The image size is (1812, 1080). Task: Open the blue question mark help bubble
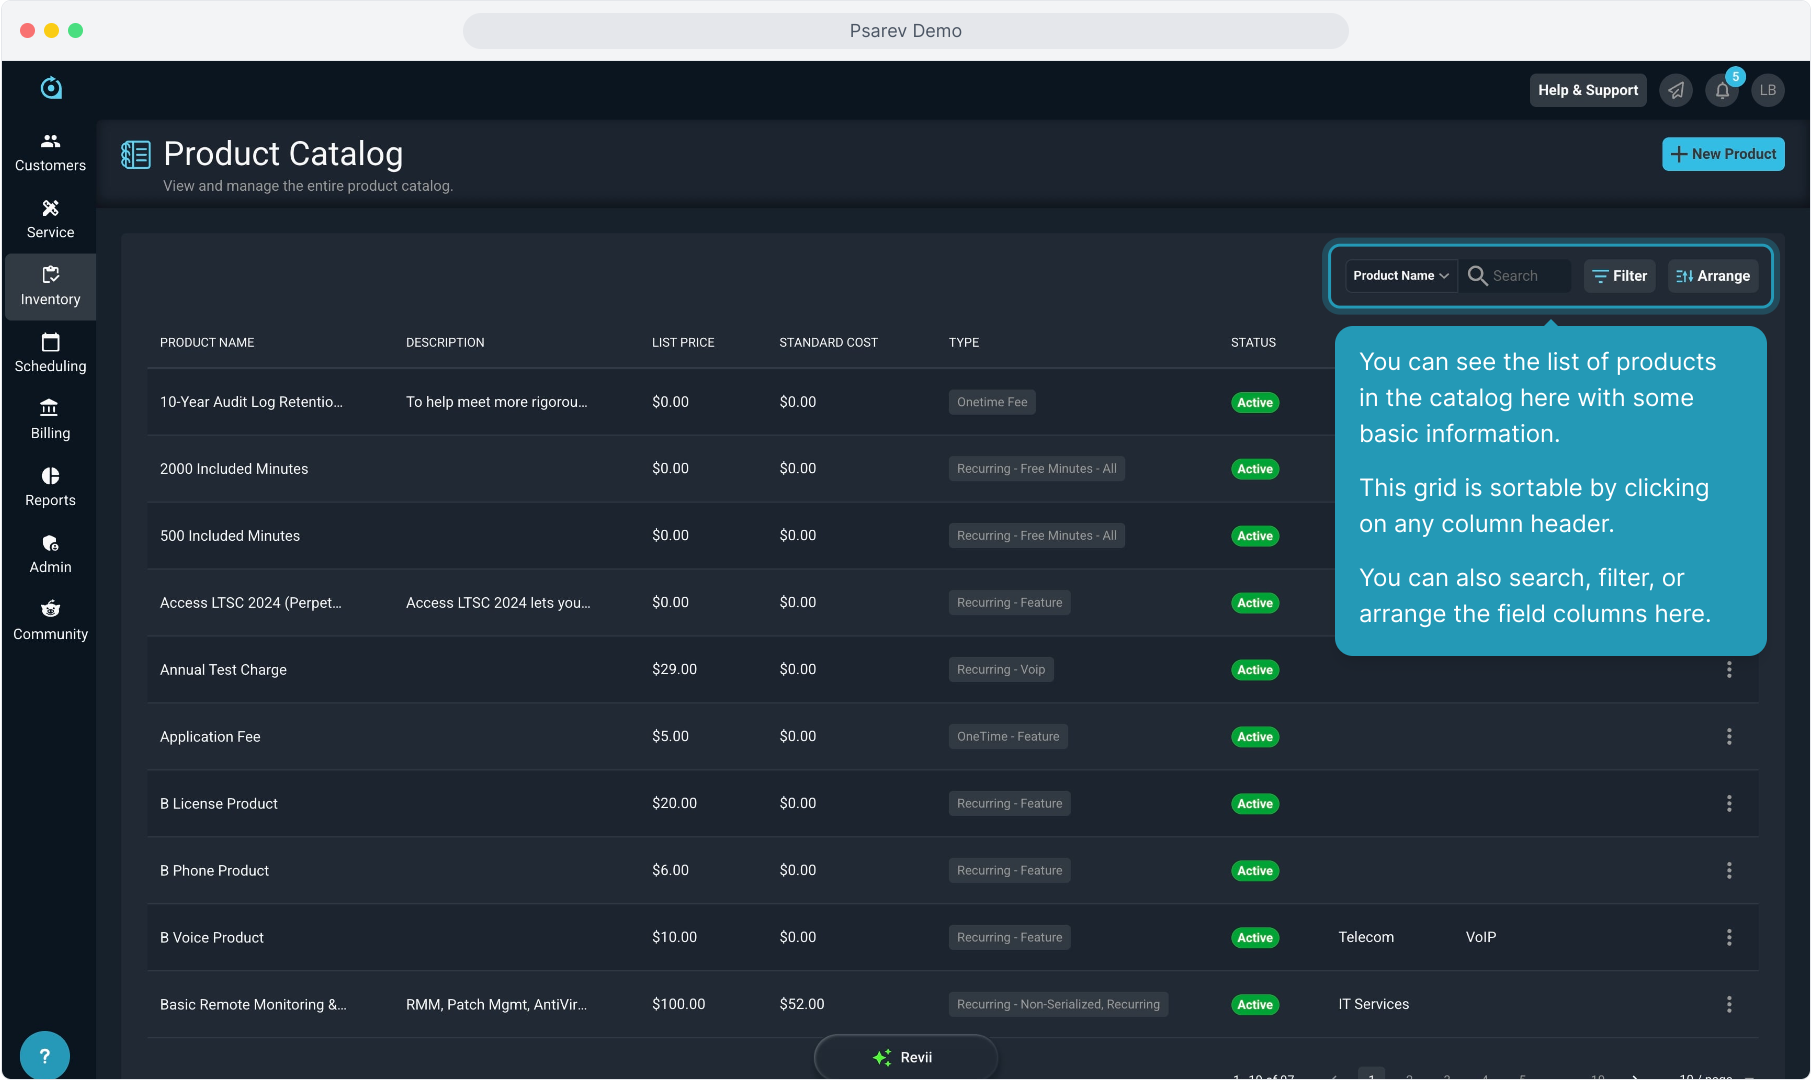(44, 1055)
